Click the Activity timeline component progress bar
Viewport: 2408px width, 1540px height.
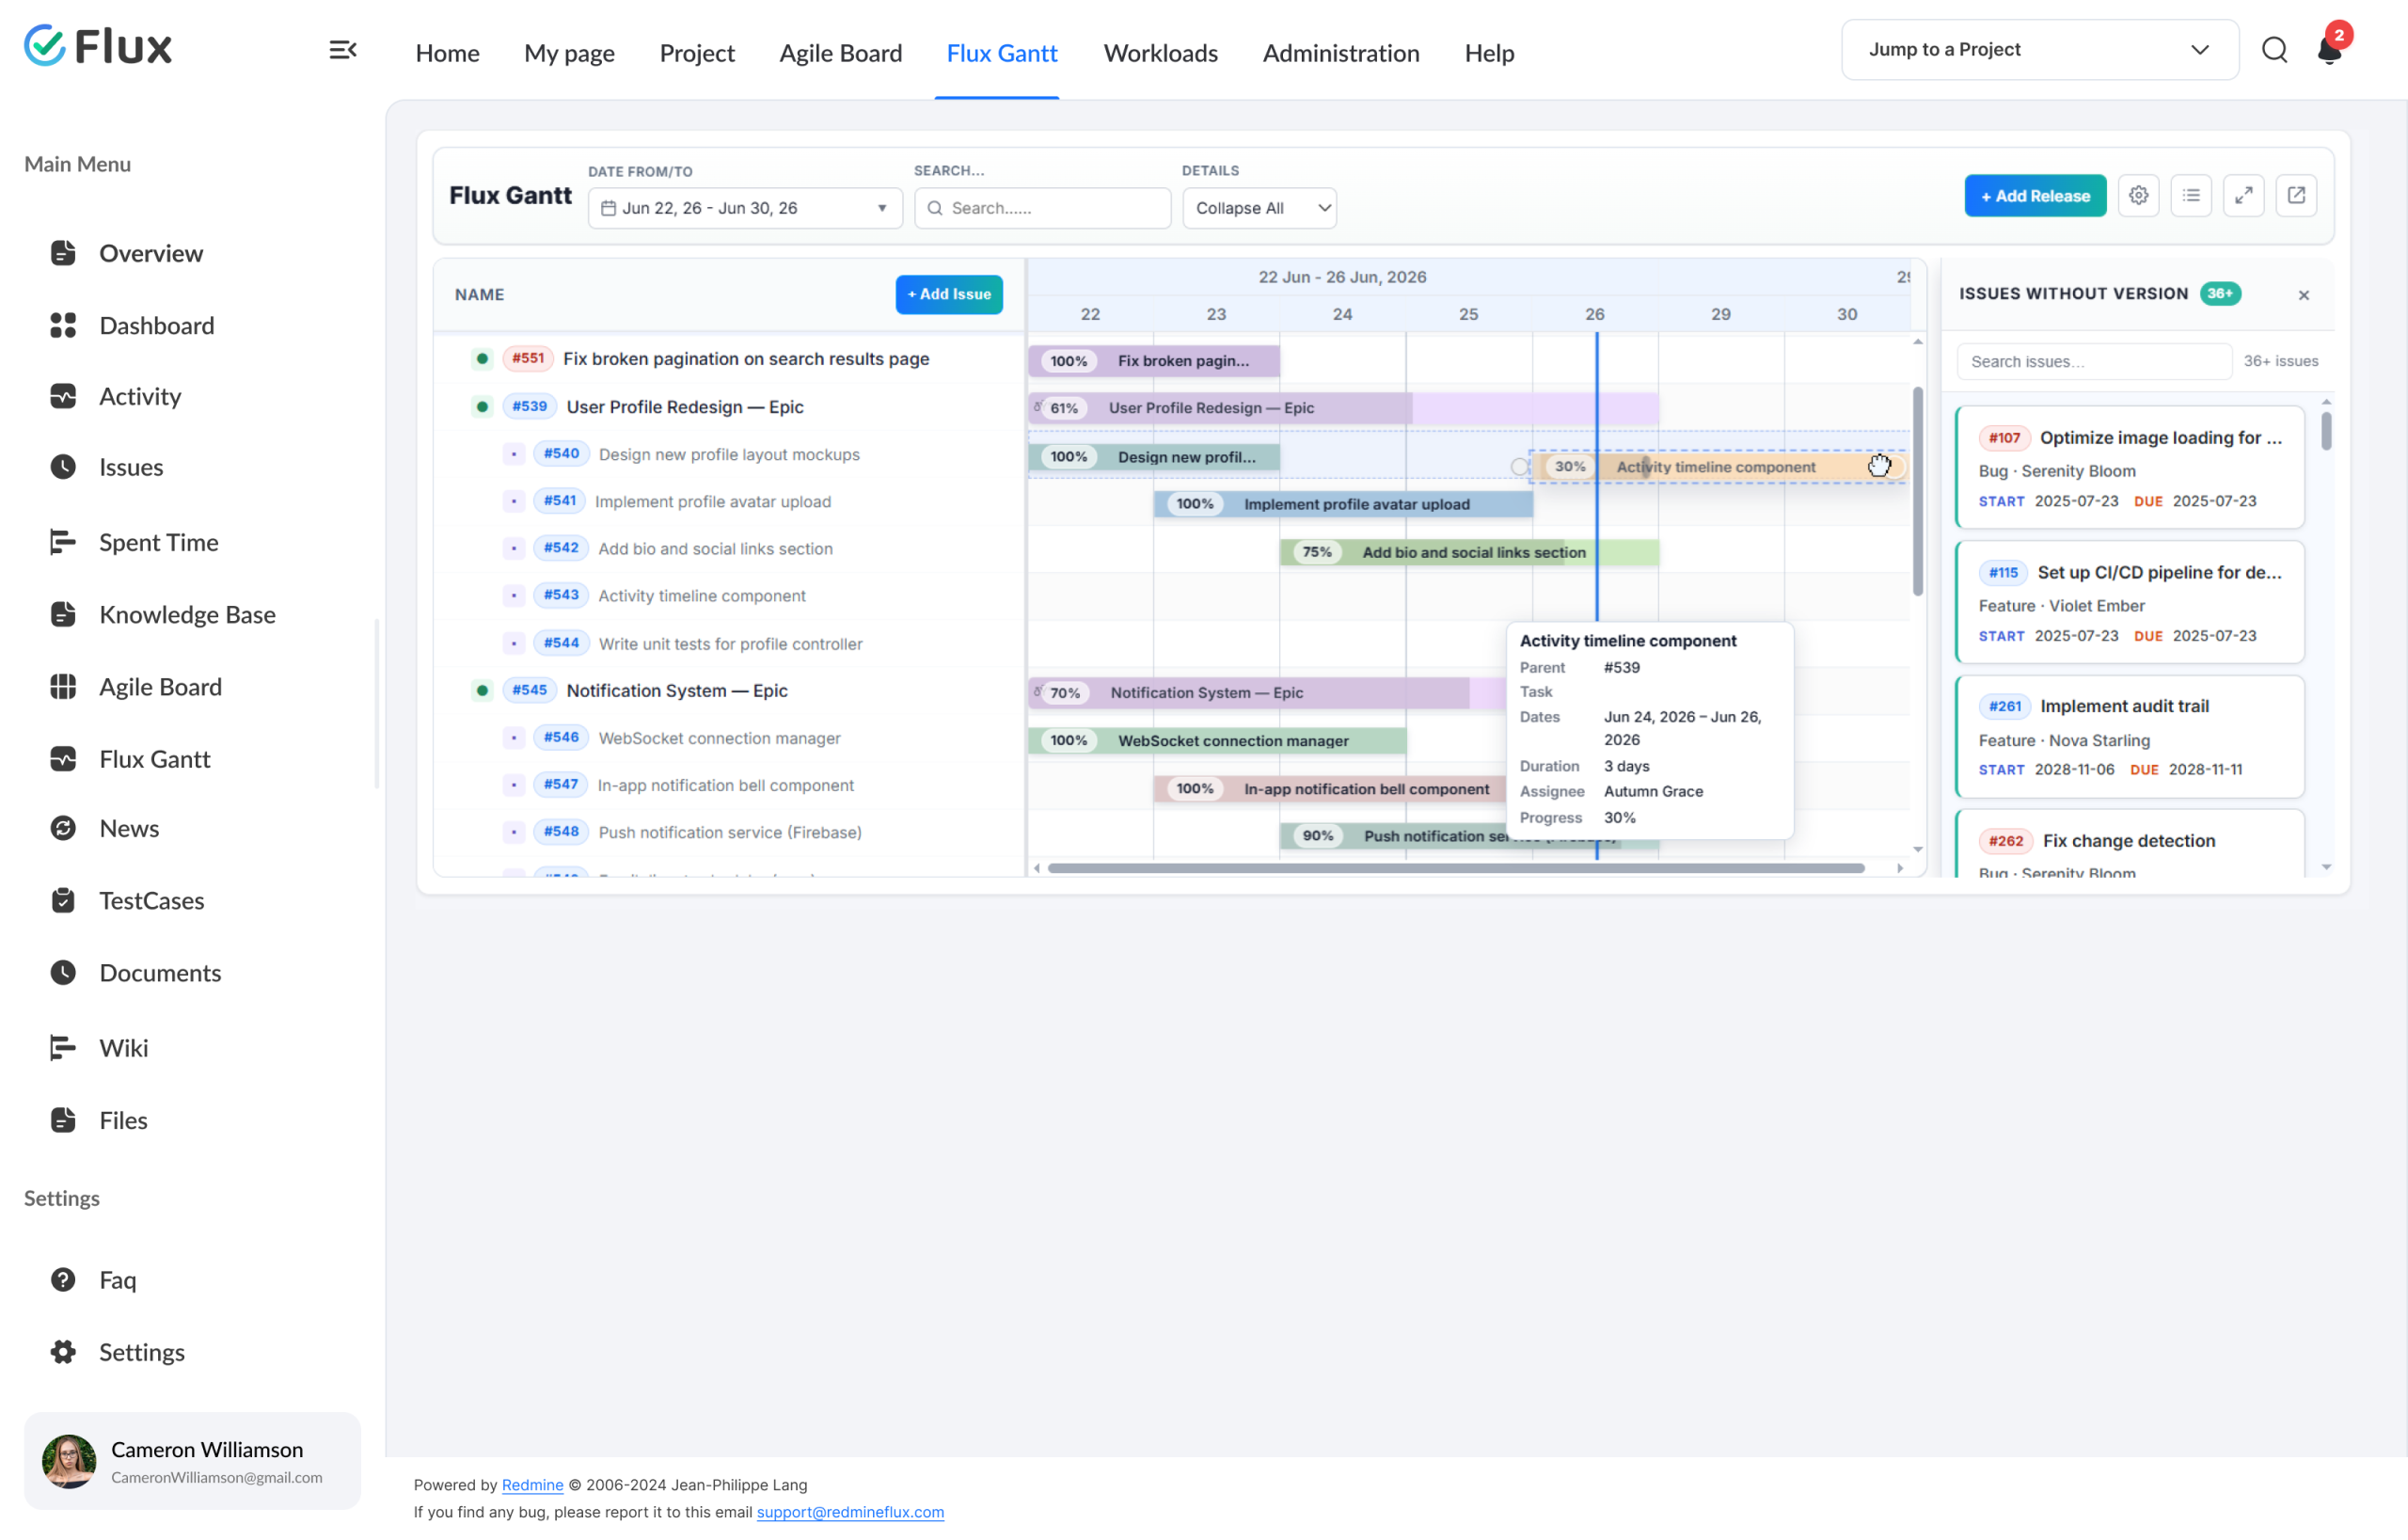point(1717,466)
